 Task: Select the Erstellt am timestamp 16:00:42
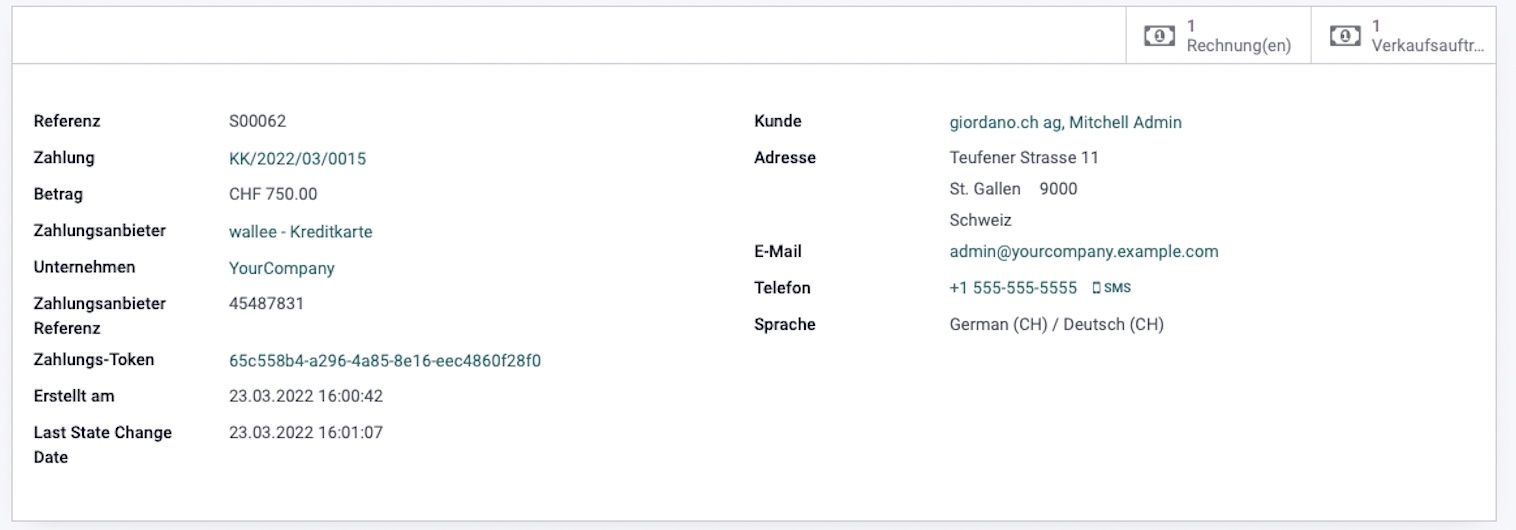click(x=306, y=396)
